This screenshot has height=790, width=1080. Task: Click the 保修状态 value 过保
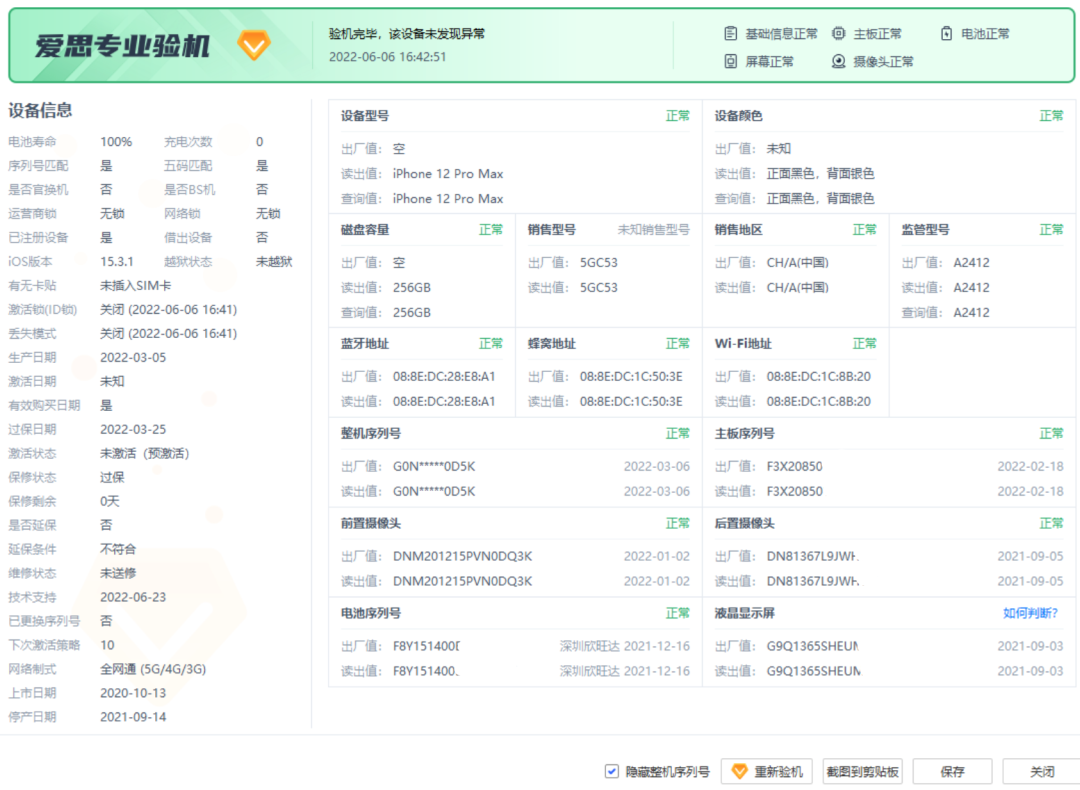pos(112,477)
